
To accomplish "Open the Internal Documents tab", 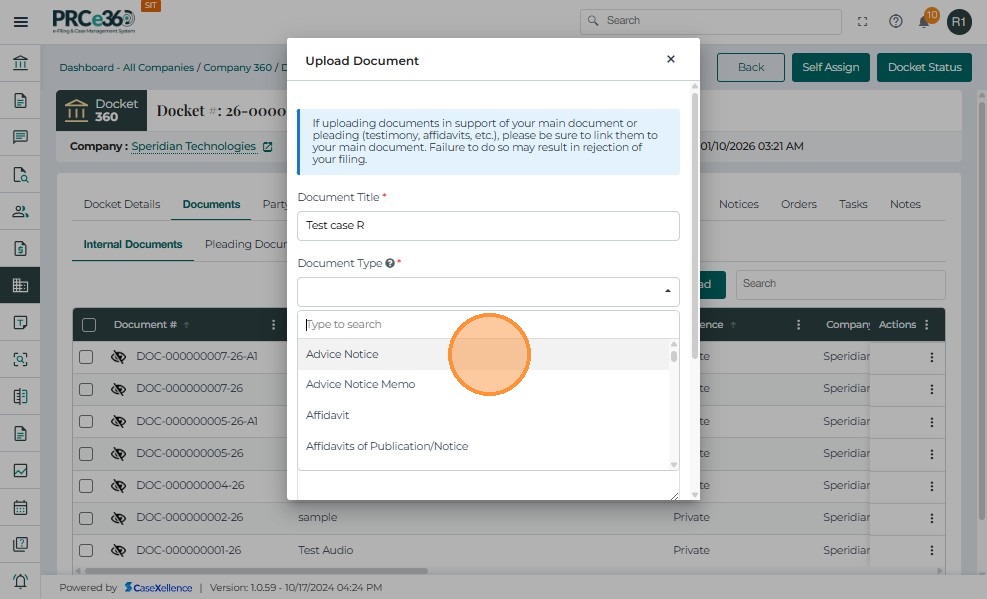I will point(133,244).
